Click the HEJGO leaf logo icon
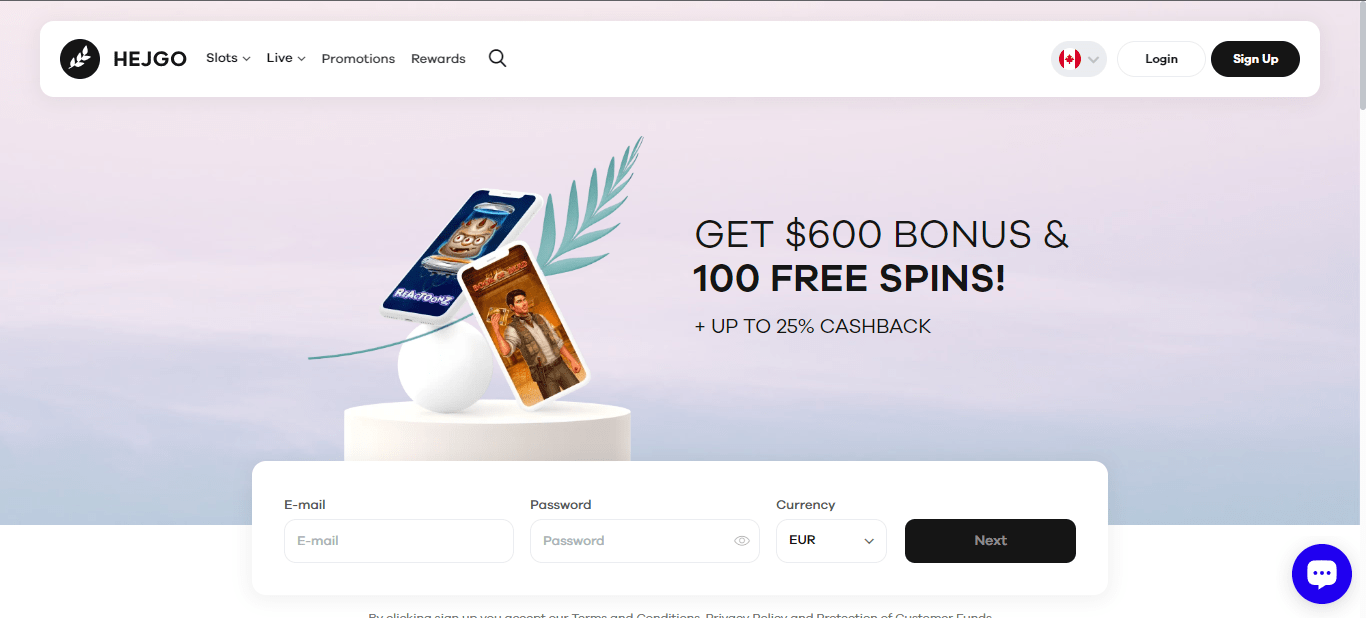Image resolution: width=1366 pixels, height=618 pixels. pos(80,59)
